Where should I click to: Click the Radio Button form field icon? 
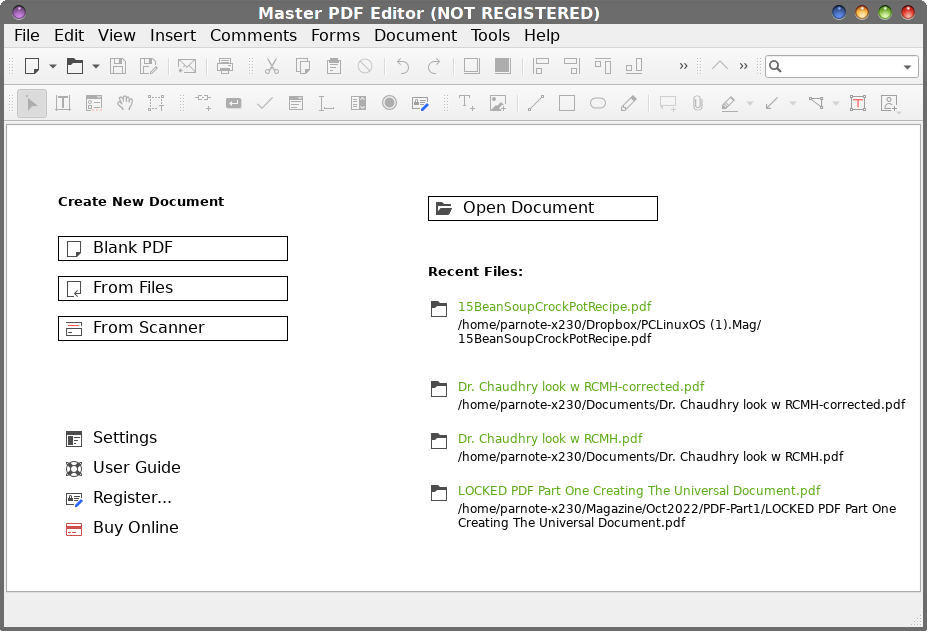click(389, 103)
